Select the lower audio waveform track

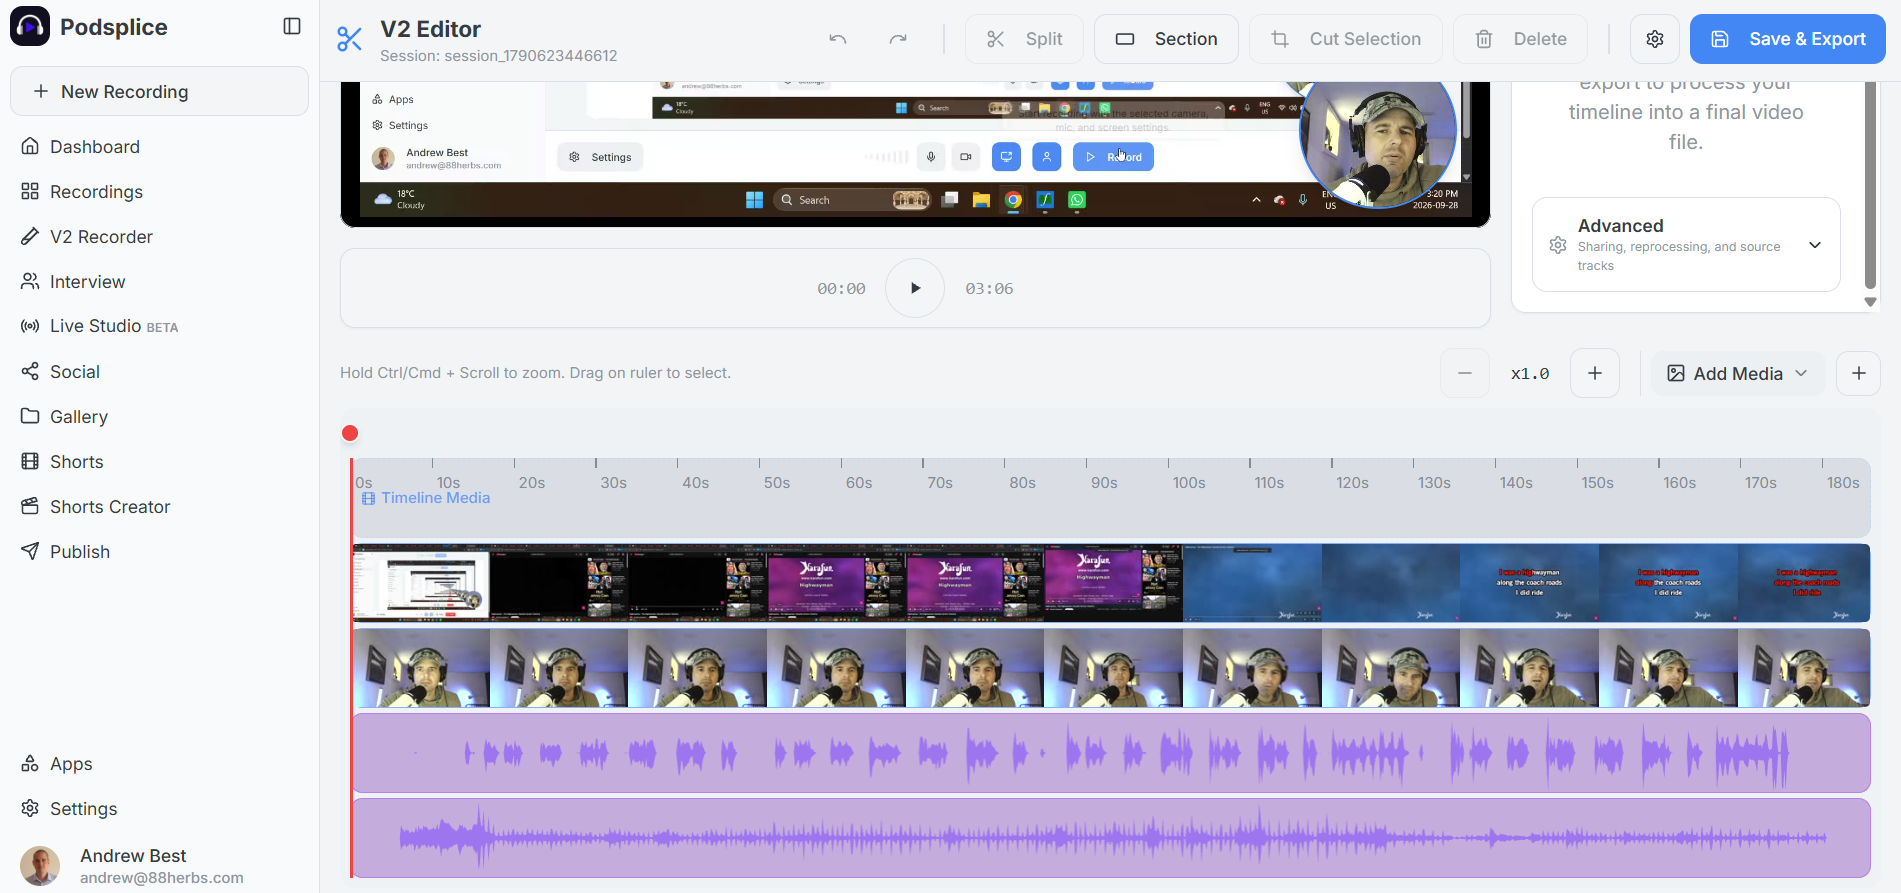tap(1111, 838)
